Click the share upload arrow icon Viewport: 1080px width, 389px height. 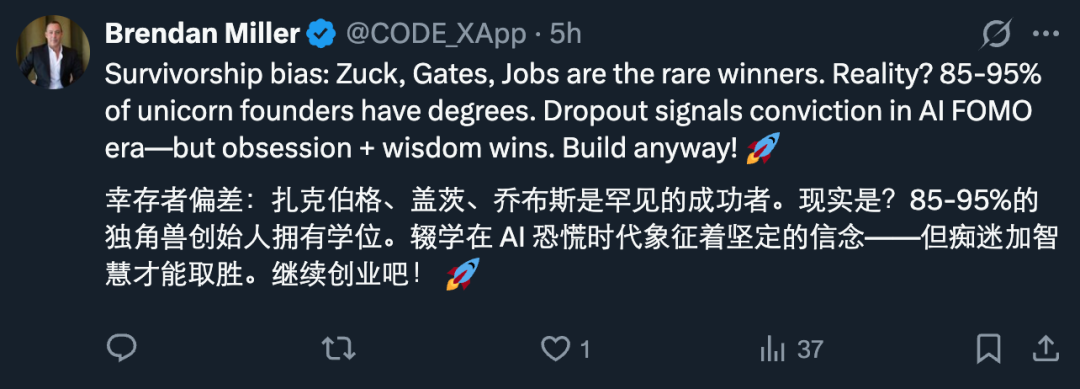[x=1044, y=349]
